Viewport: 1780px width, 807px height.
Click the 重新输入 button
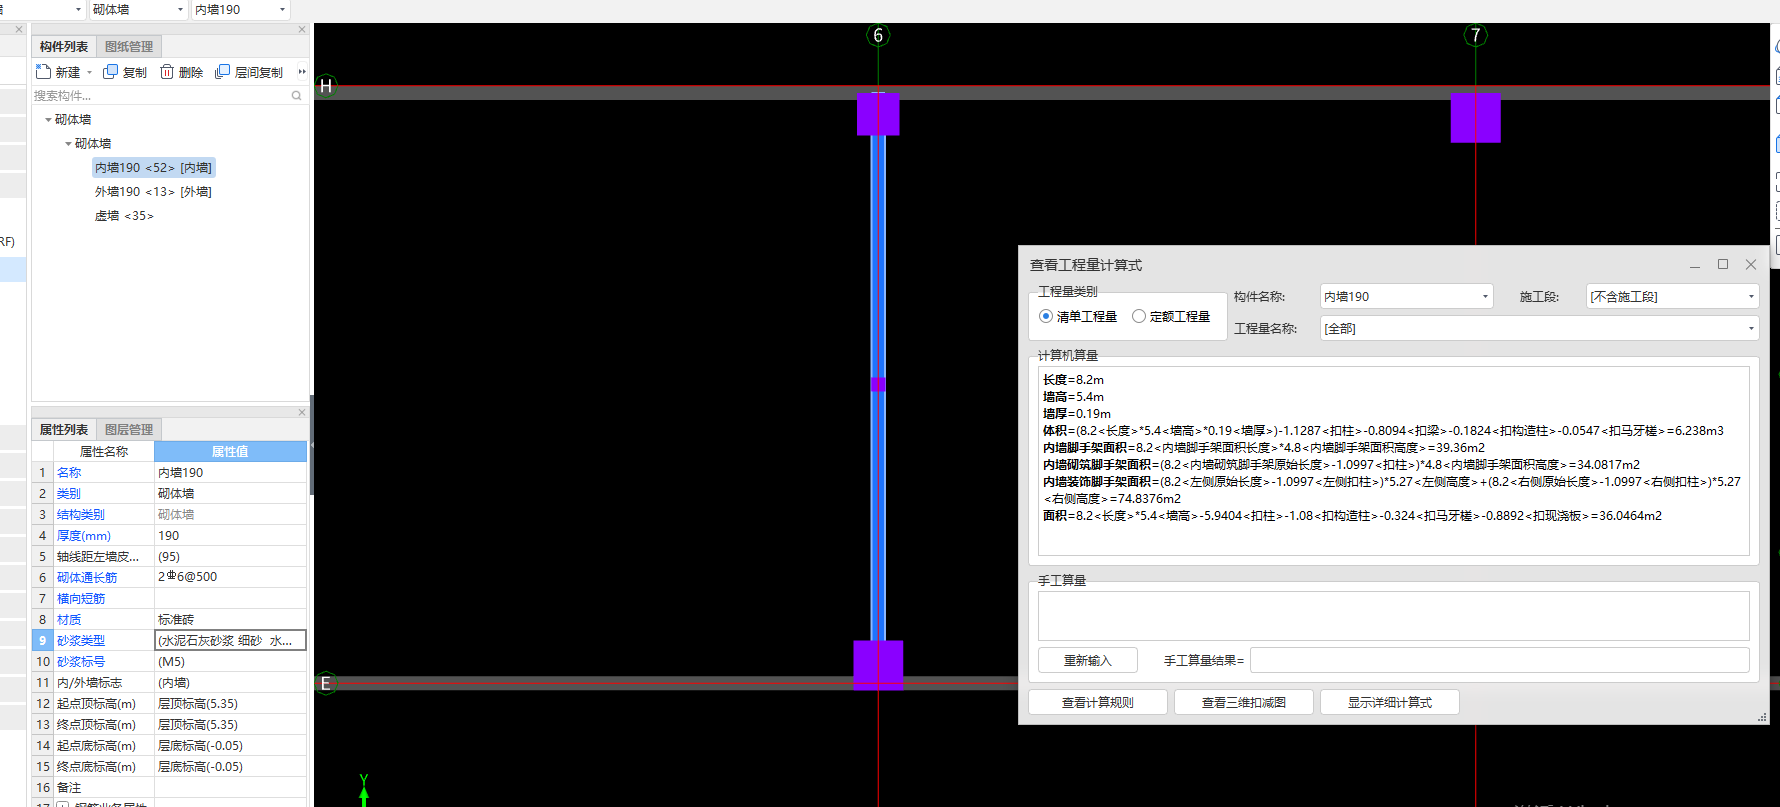1088,660
